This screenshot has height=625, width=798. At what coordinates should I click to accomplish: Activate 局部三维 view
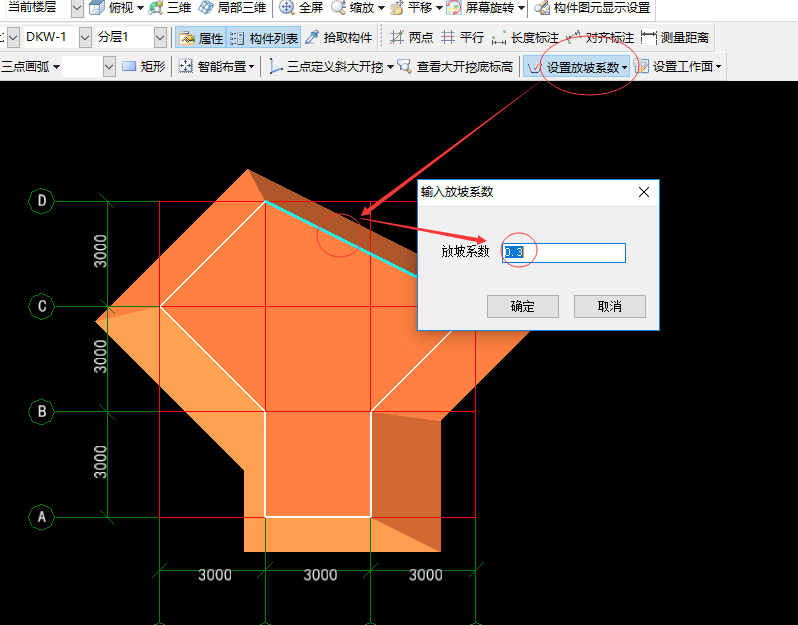[x=232, y=8]
